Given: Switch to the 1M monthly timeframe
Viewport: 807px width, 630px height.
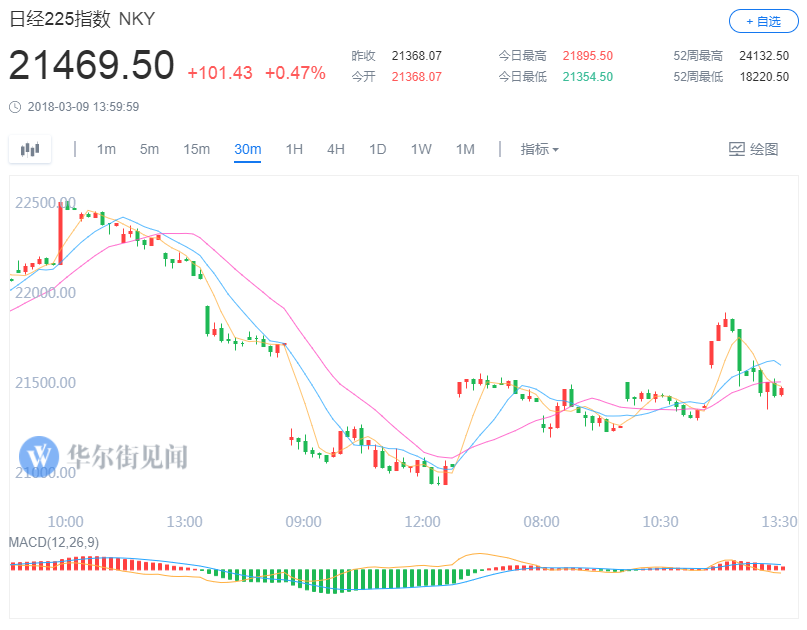Looking at the screenshot, I should tap(465, 149).
